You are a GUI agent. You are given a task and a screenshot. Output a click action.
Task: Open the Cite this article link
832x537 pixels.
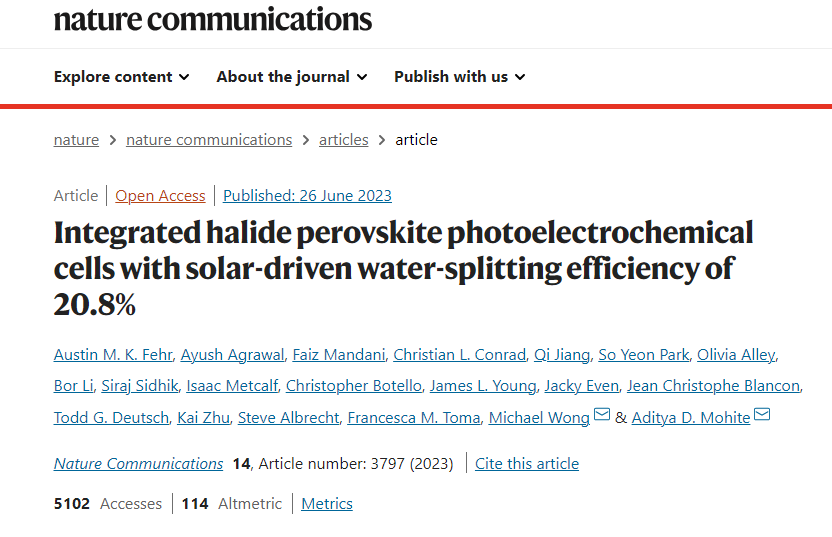[x=526, y=464]
